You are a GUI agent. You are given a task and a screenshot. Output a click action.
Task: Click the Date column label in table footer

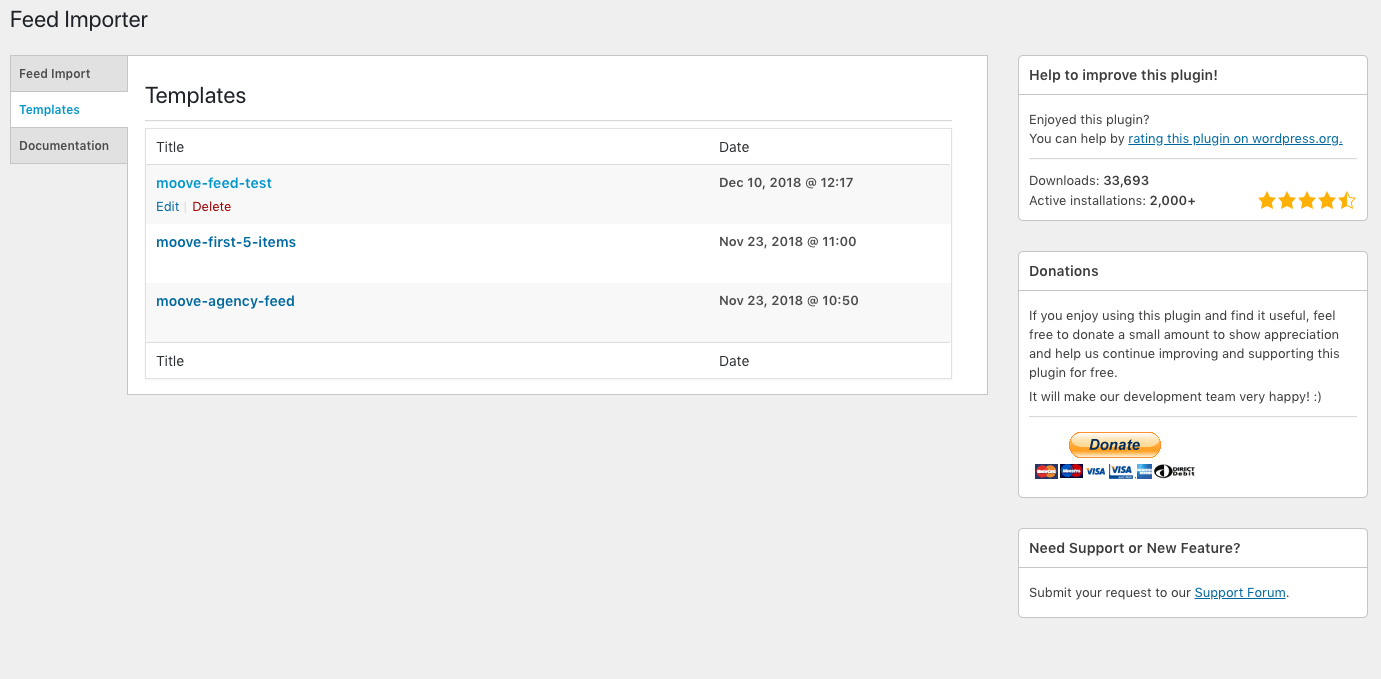[734, 361]
